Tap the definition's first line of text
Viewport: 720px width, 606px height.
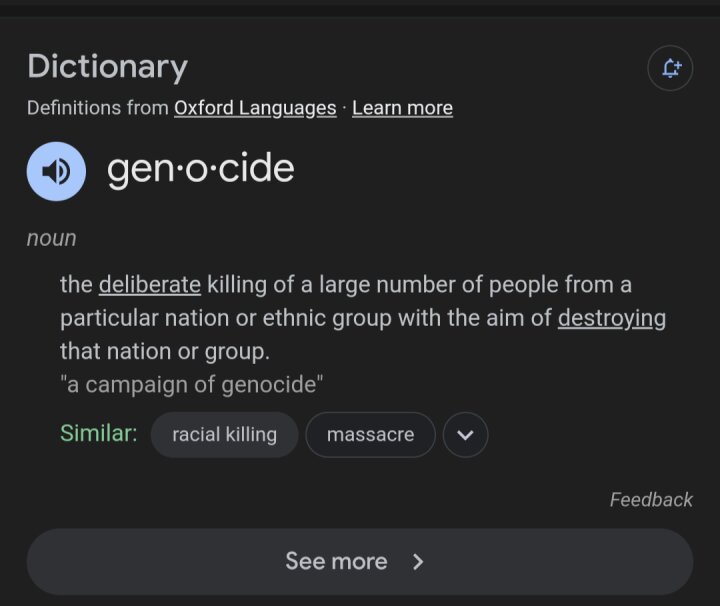(x=346, y=284)
